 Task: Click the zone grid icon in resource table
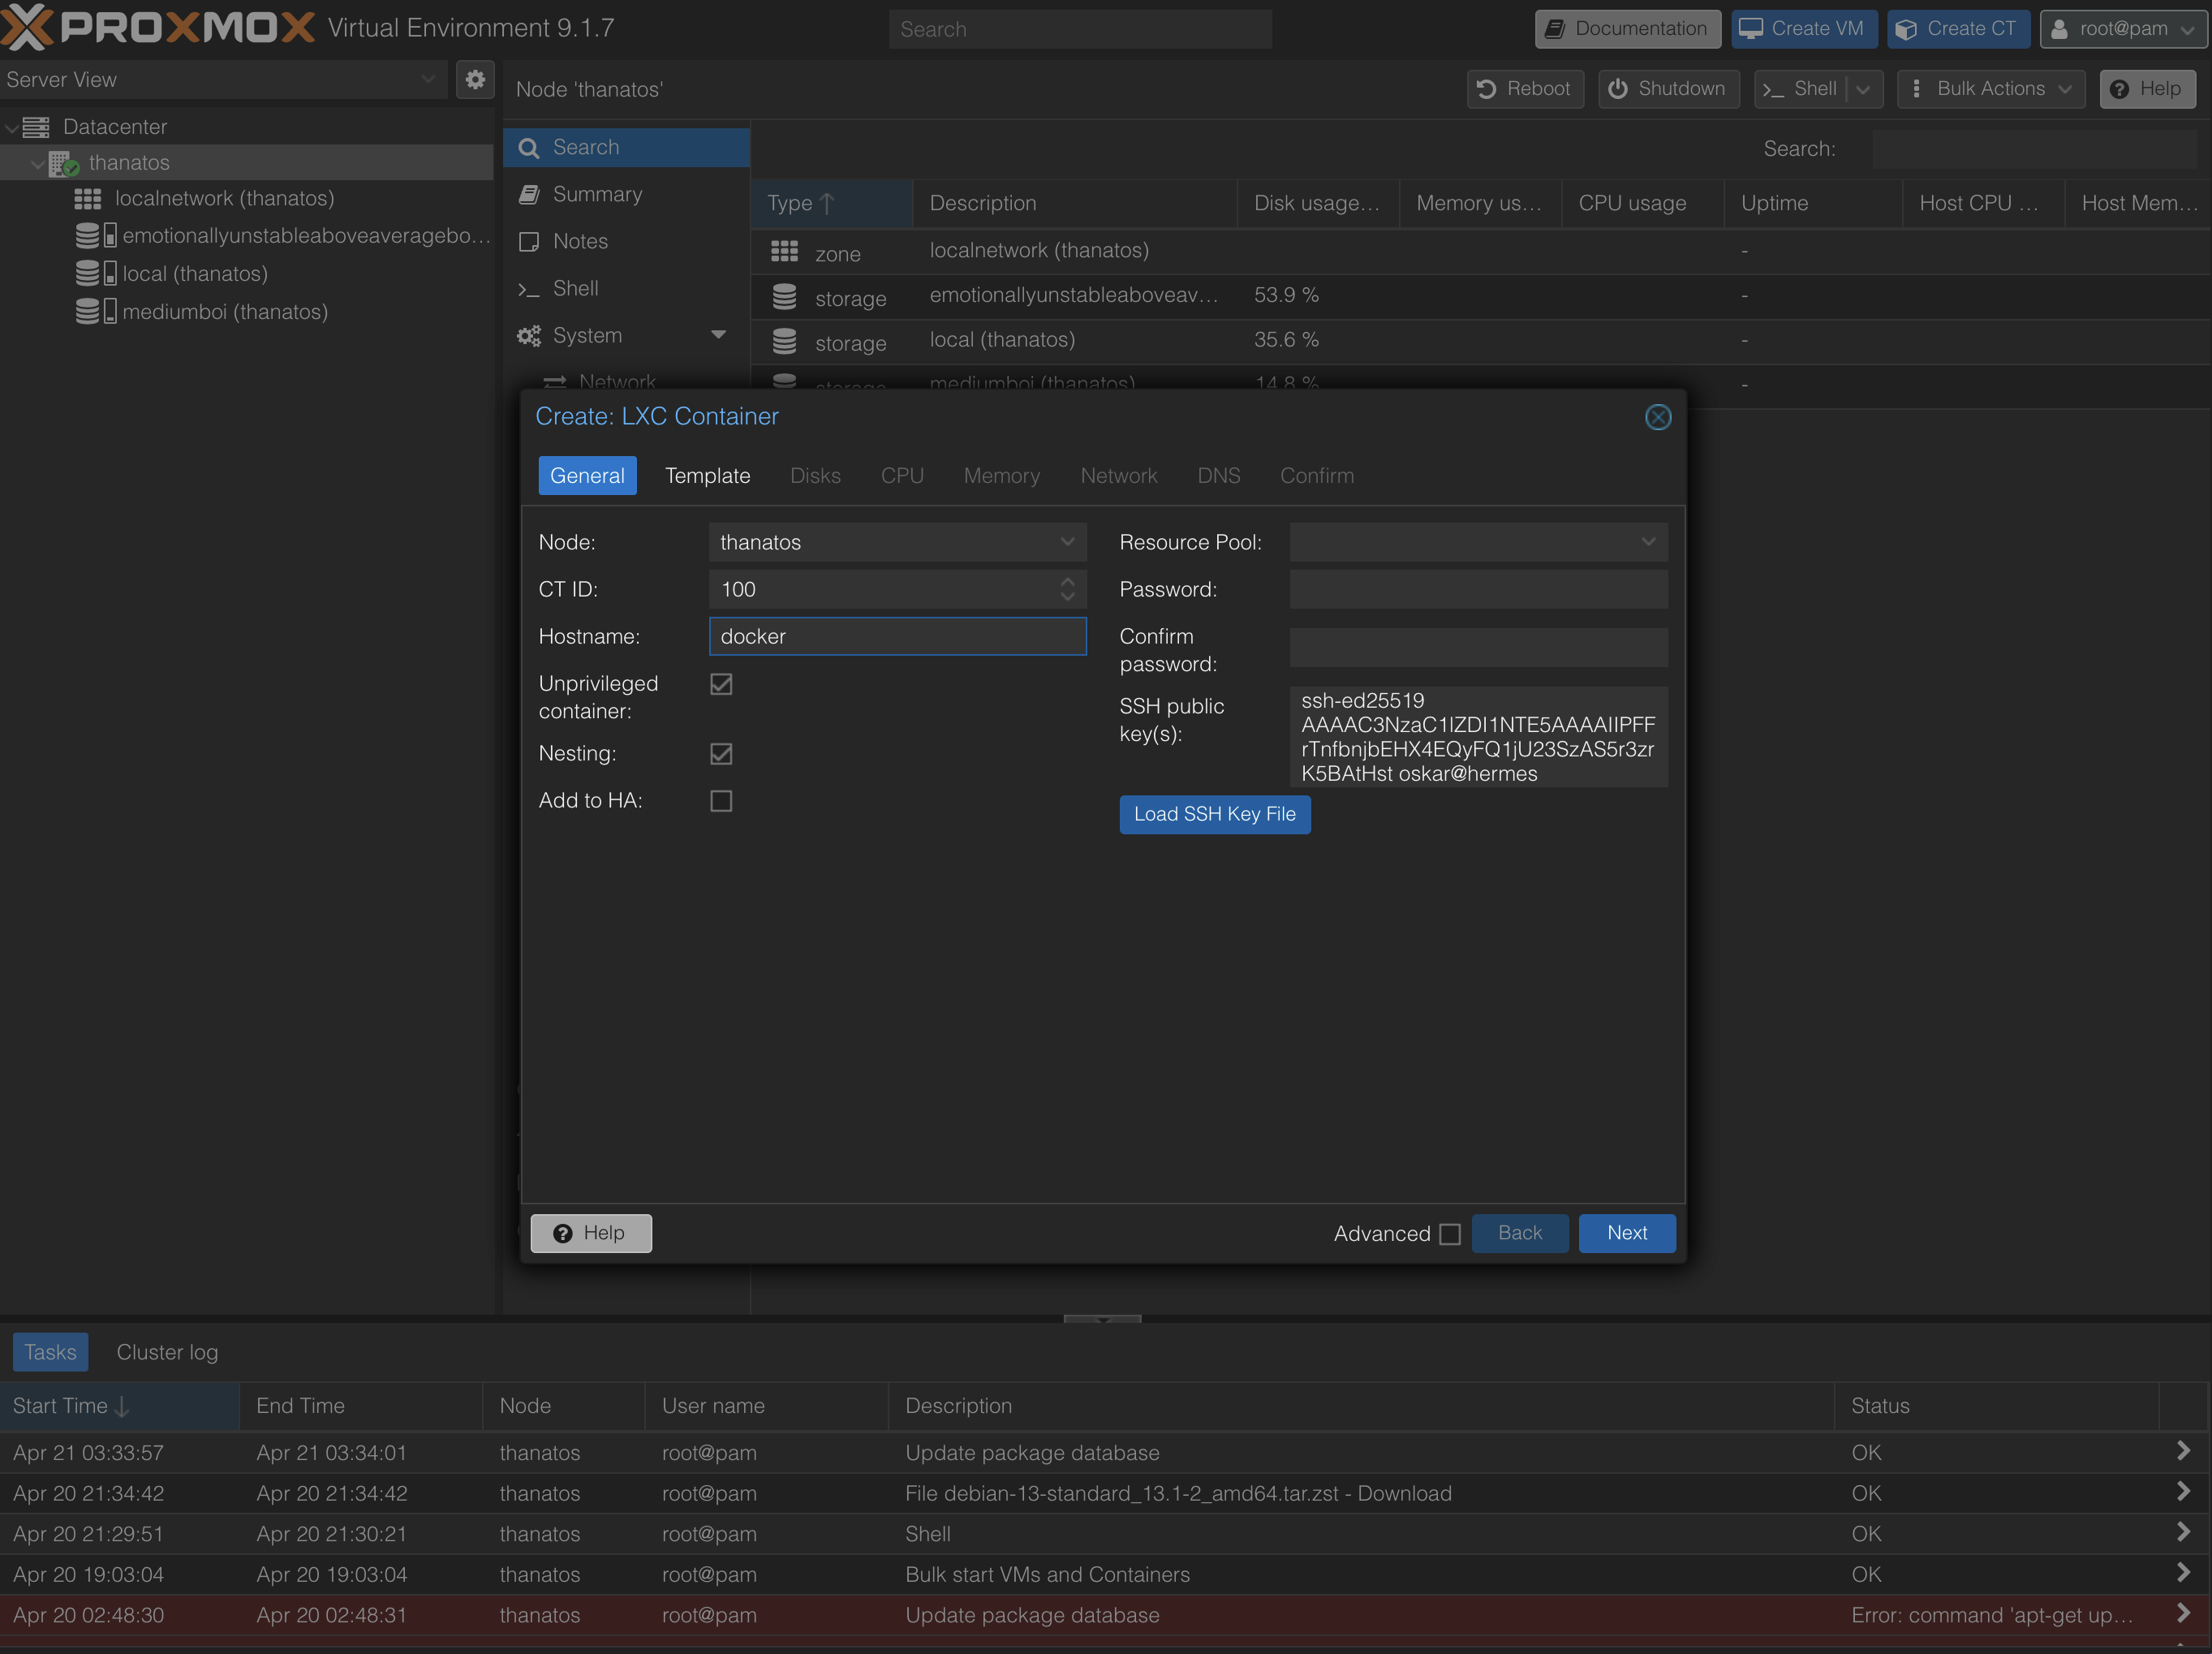click(784, 251)
